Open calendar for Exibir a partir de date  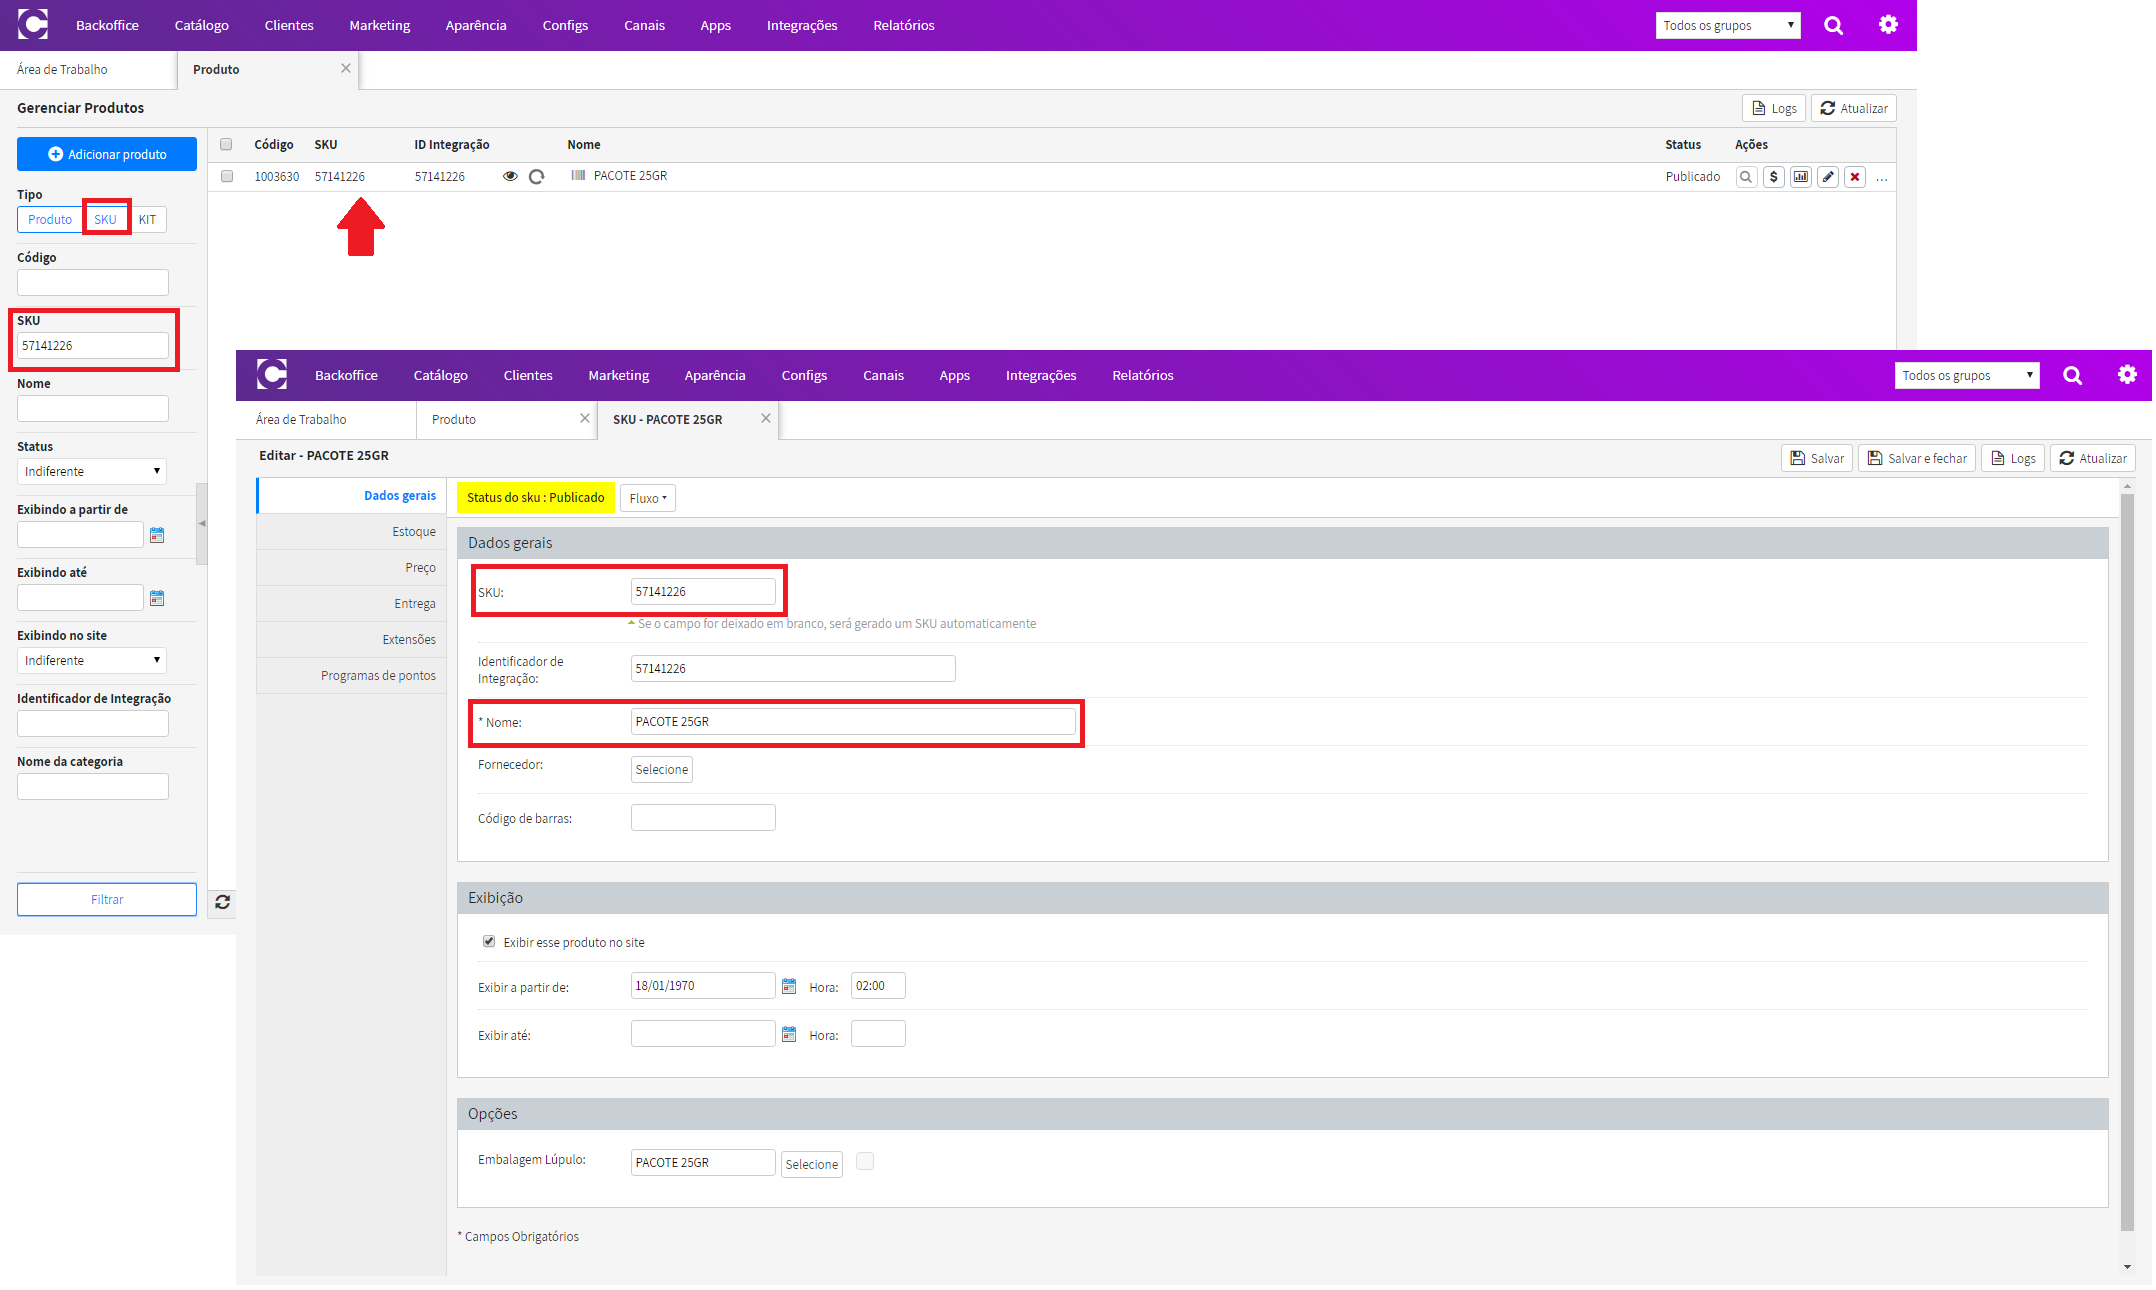(x=789, y=986)
